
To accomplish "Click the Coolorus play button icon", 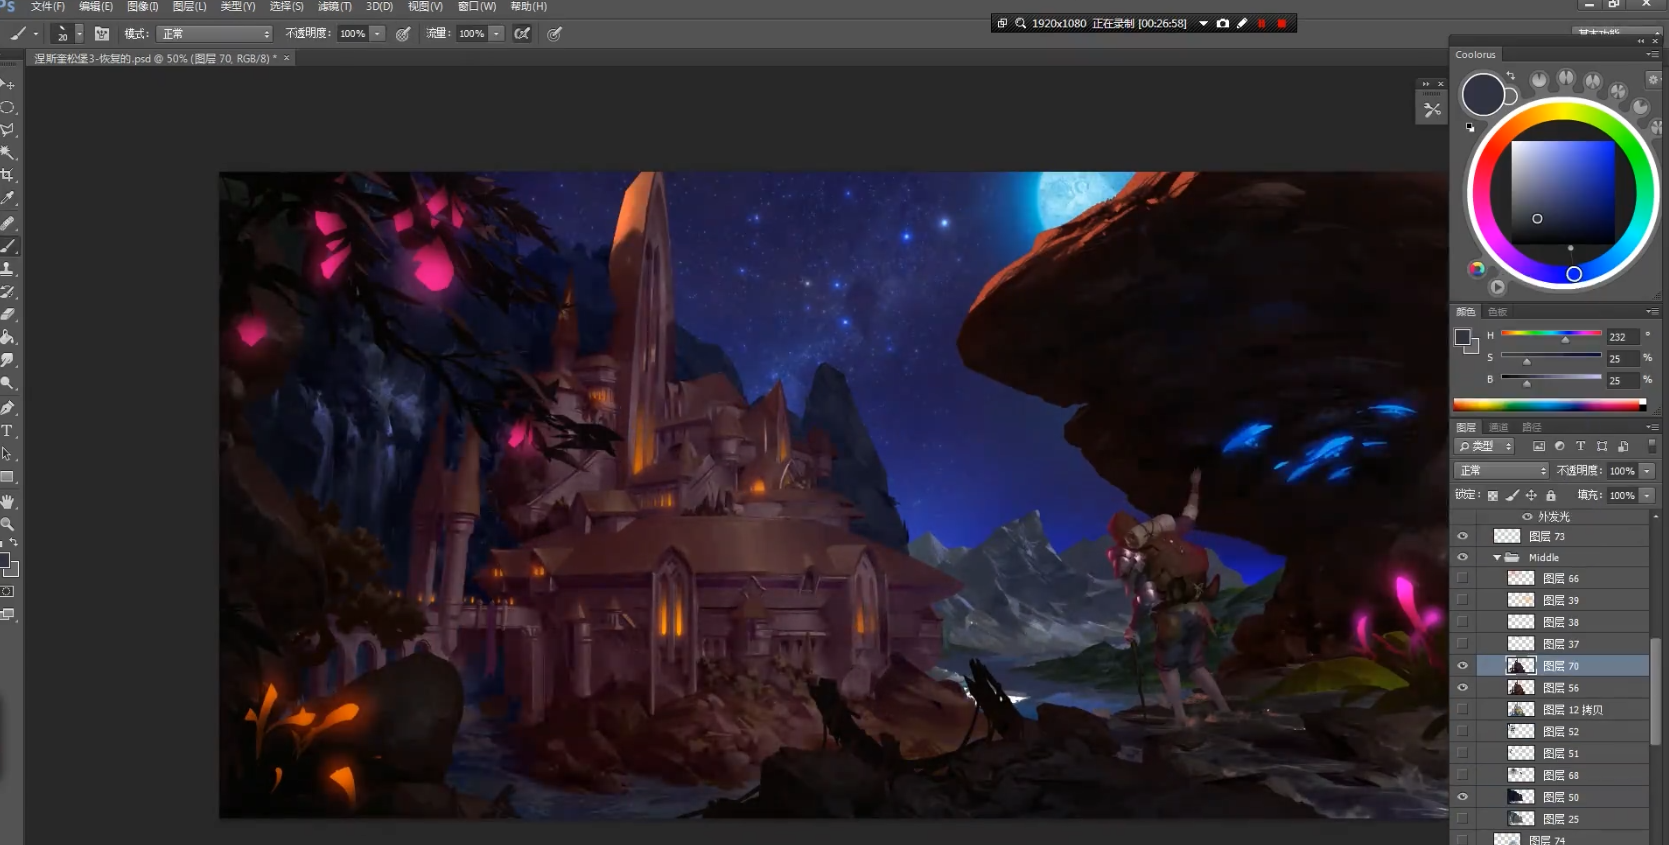I will [x=1497, y=287].
